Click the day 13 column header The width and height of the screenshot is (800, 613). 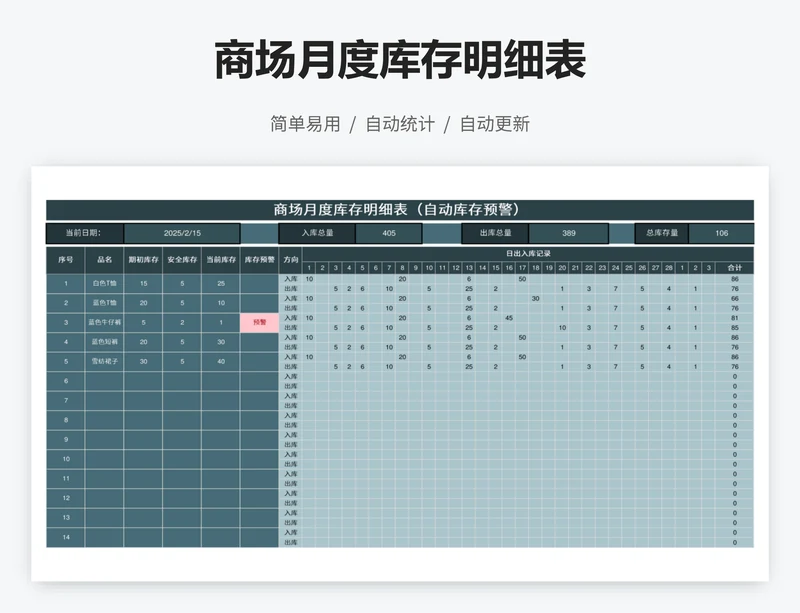tap(469, 268)
